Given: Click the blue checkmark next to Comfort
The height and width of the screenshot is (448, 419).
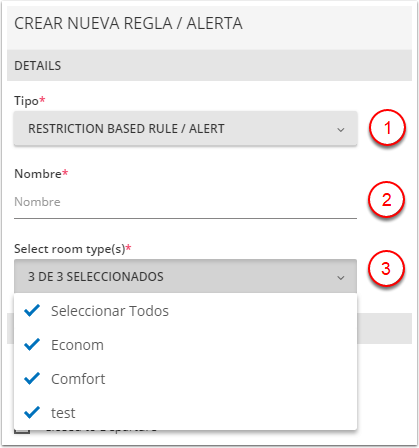Looking at the screenshot, I should (32, 379).
